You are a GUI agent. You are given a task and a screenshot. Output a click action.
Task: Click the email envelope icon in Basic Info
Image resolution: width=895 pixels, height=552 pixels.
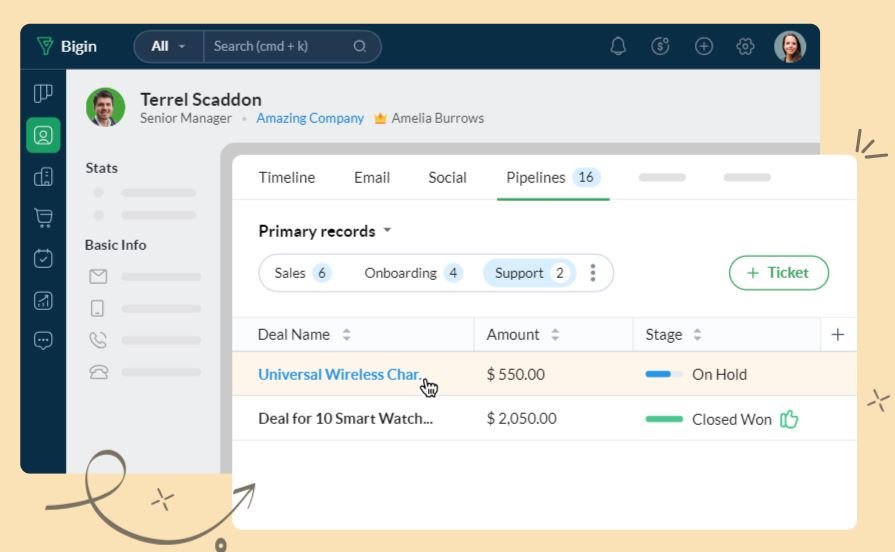98,277
